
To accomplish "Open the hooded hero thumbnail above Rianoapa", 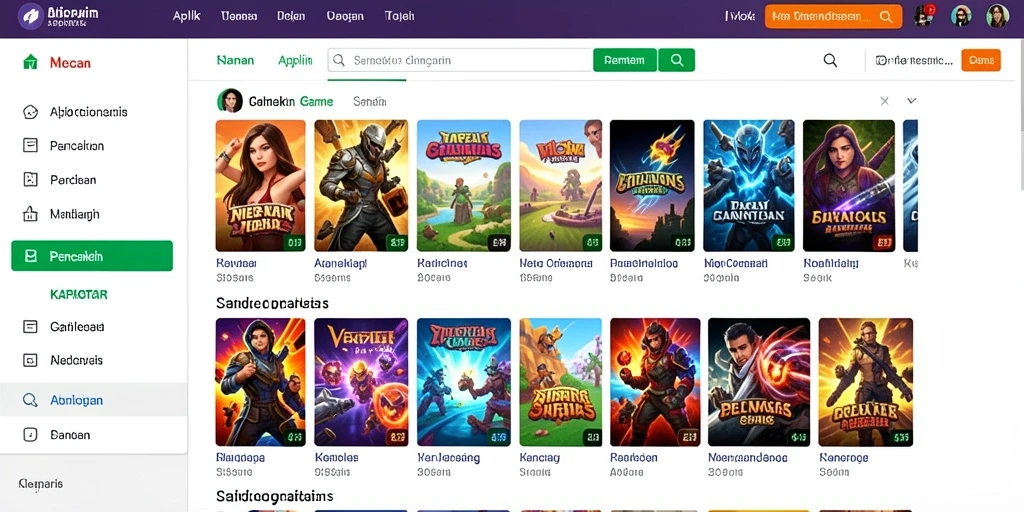I will (x=261, y=382).
